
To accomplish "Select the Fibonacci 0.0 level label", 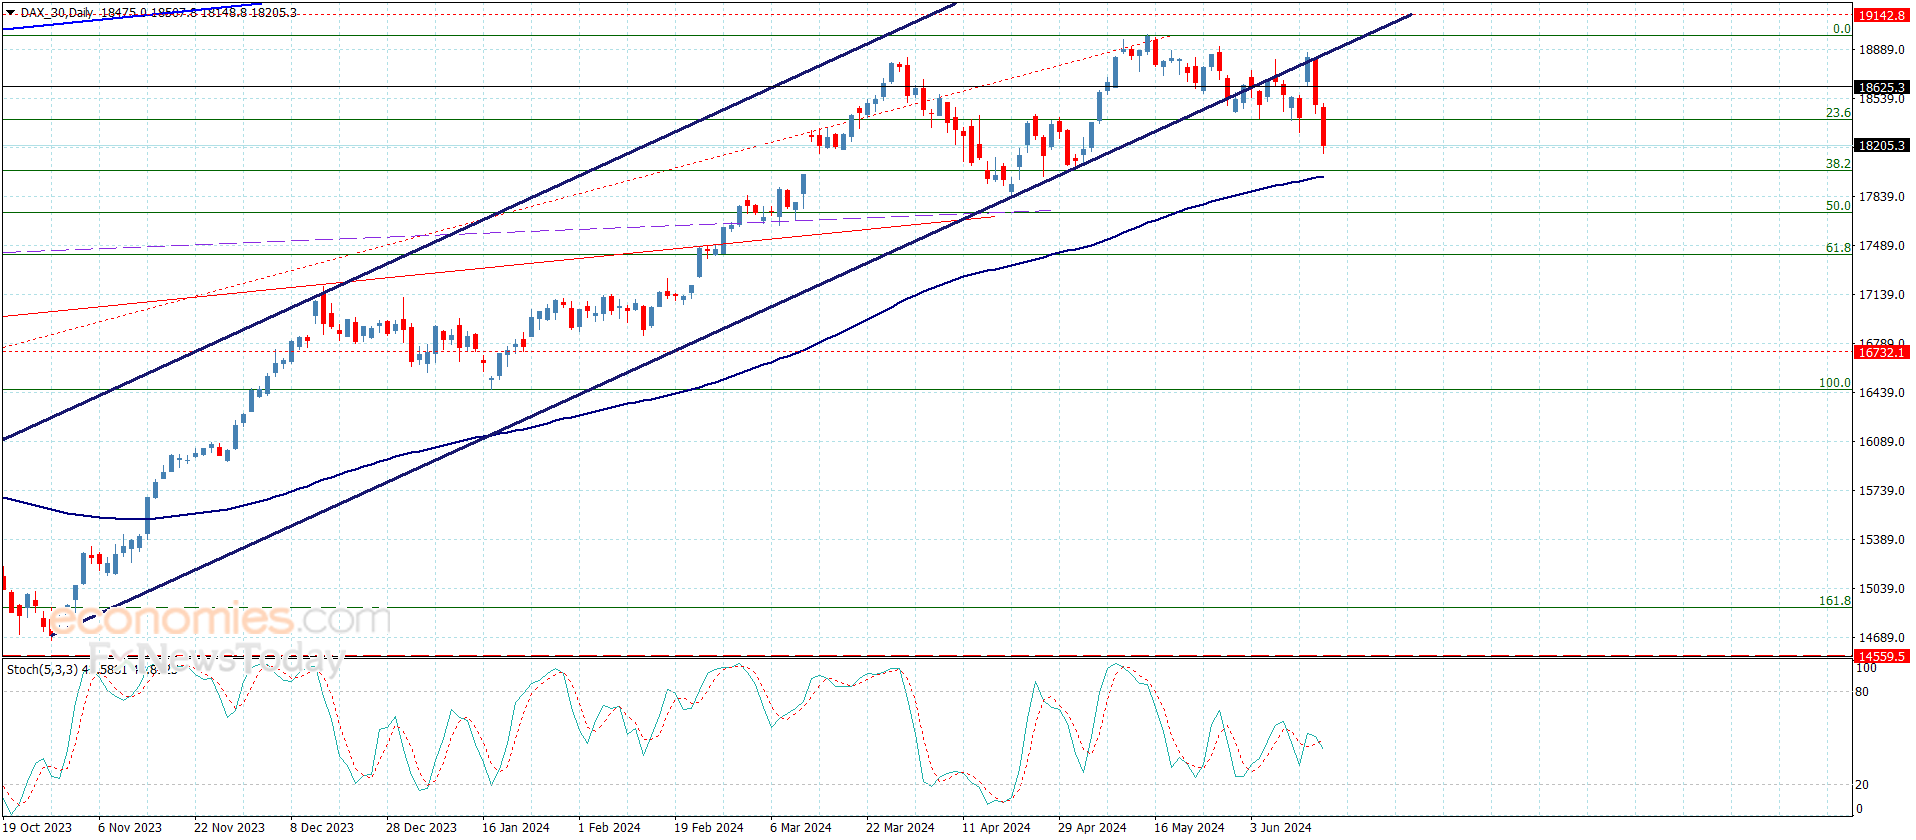I will pos(1842,29).
